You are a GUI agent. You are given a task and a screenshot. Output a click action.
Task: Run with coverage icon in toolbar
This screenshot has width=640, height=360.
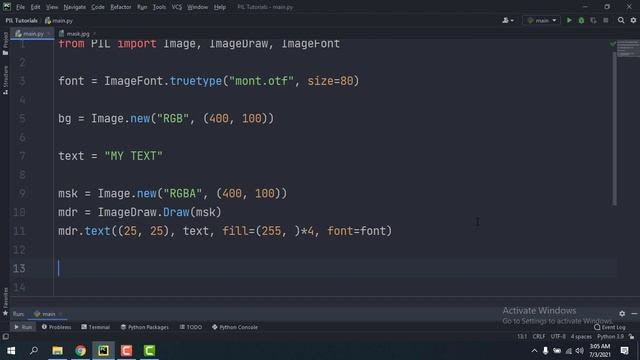(593, 20)
